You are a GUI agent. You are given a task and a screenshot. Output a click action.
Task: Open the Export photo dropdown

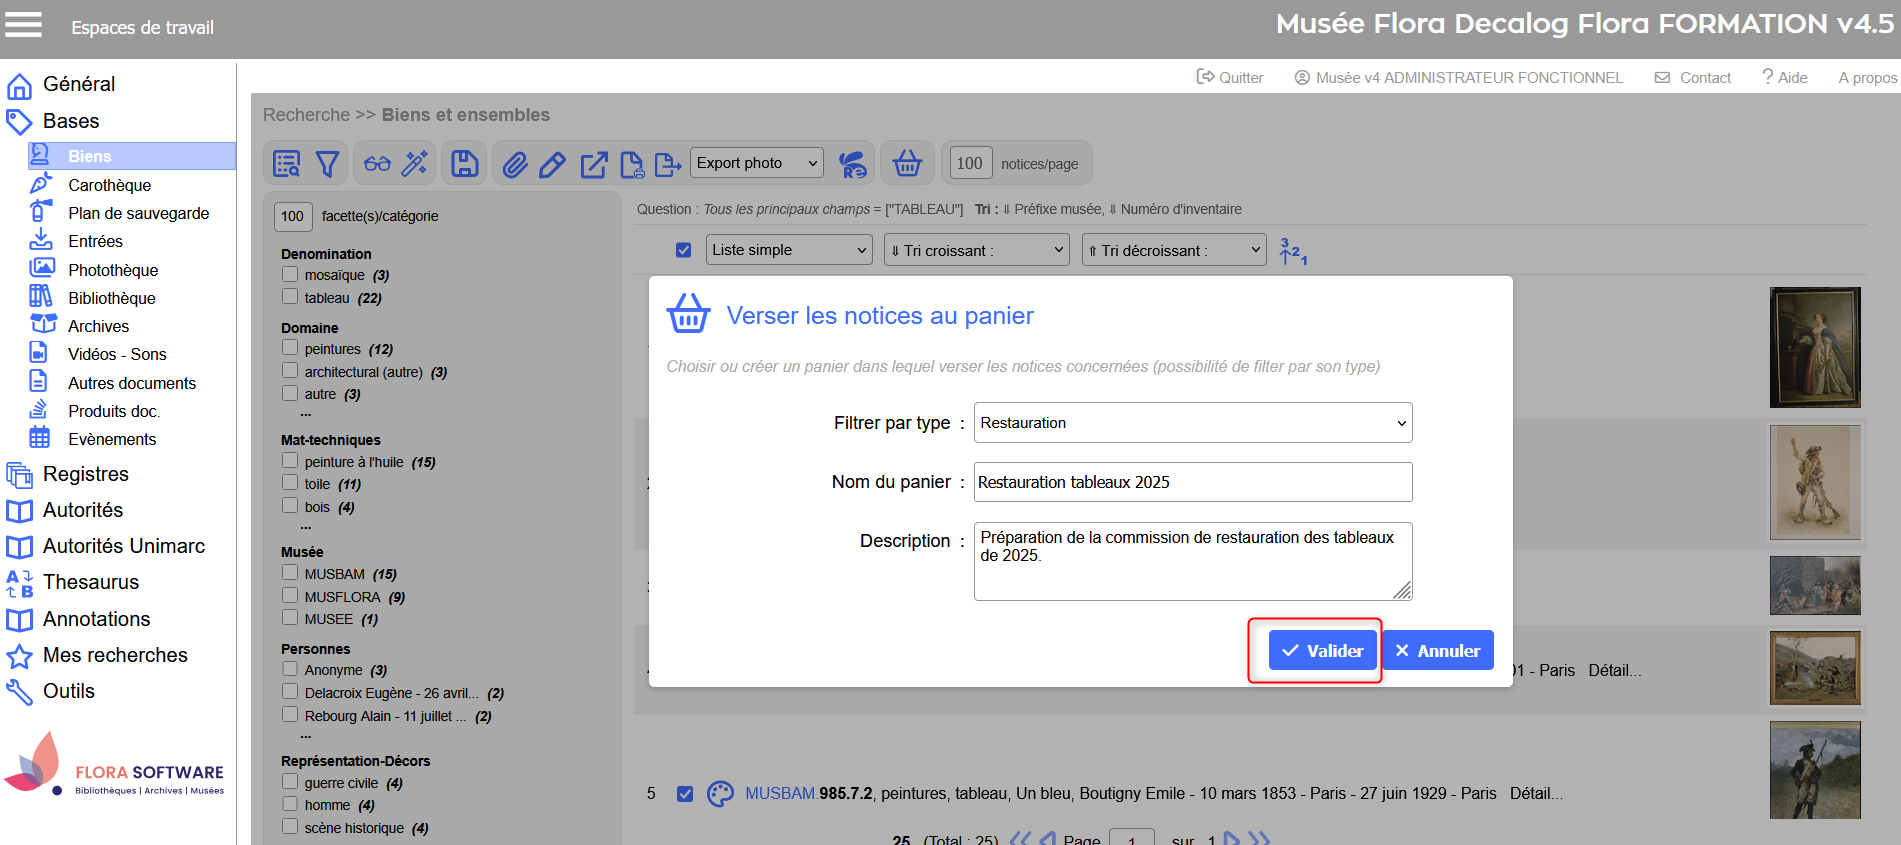(756, 163)
